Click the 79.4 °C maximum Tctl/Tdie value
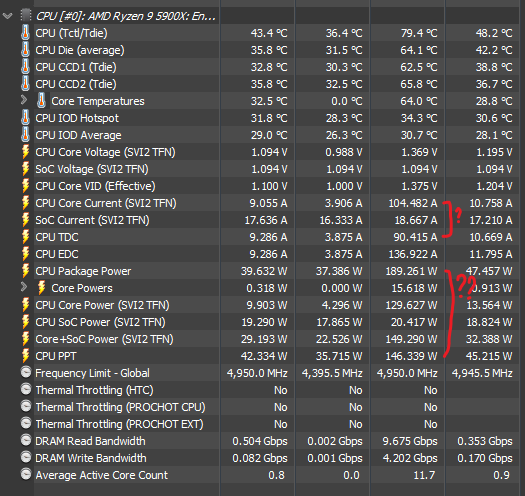The image size is (525, 496). click(x=419, y=33)
